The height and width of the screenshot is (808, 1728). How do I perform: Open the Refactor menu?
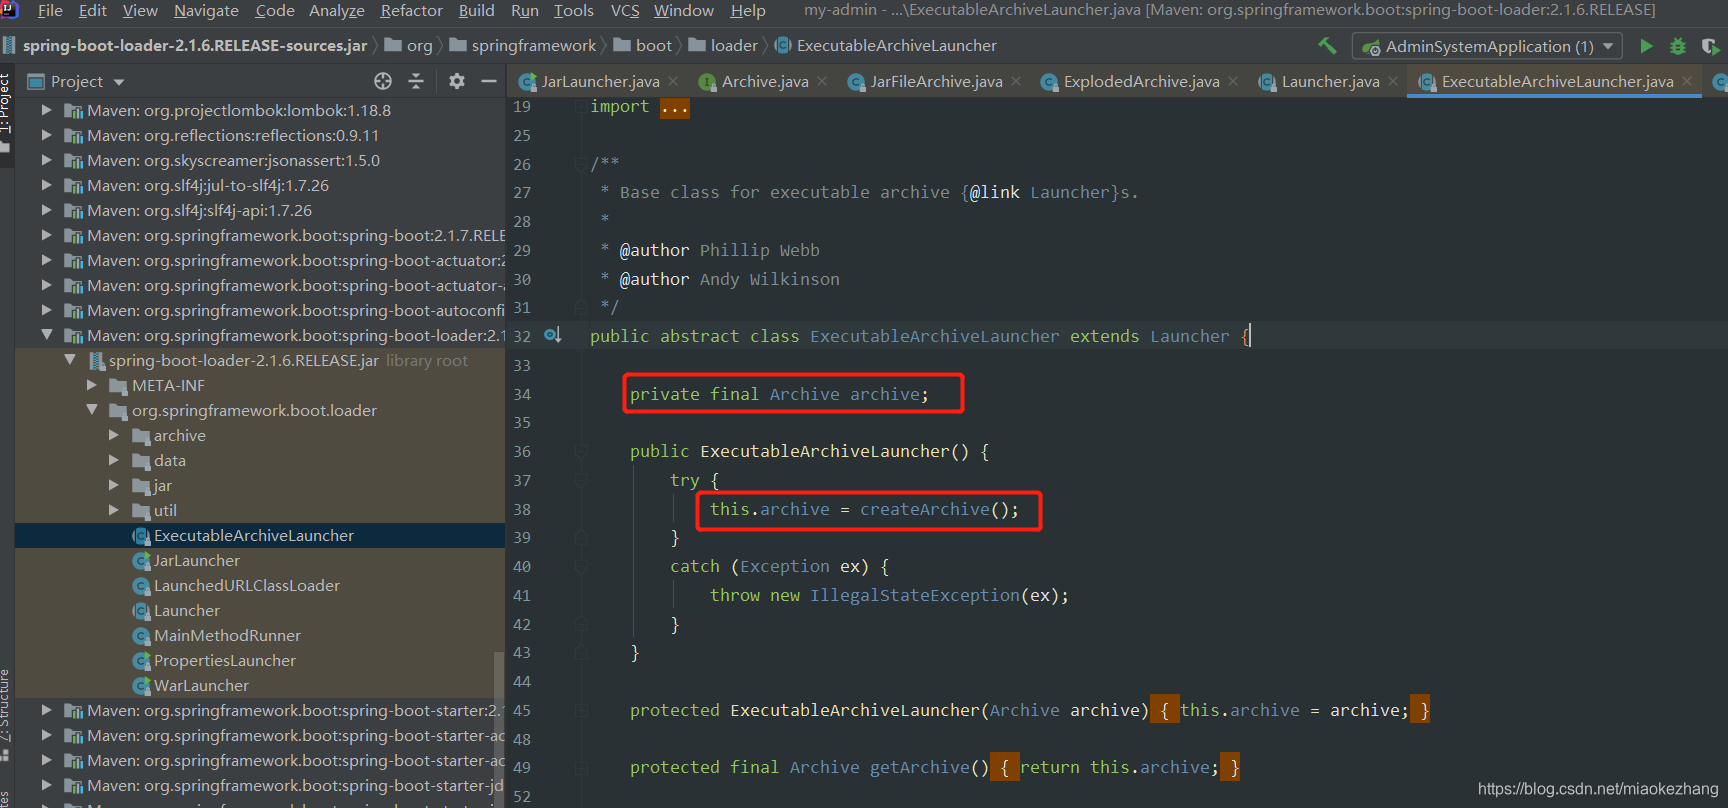click(411, 10)
